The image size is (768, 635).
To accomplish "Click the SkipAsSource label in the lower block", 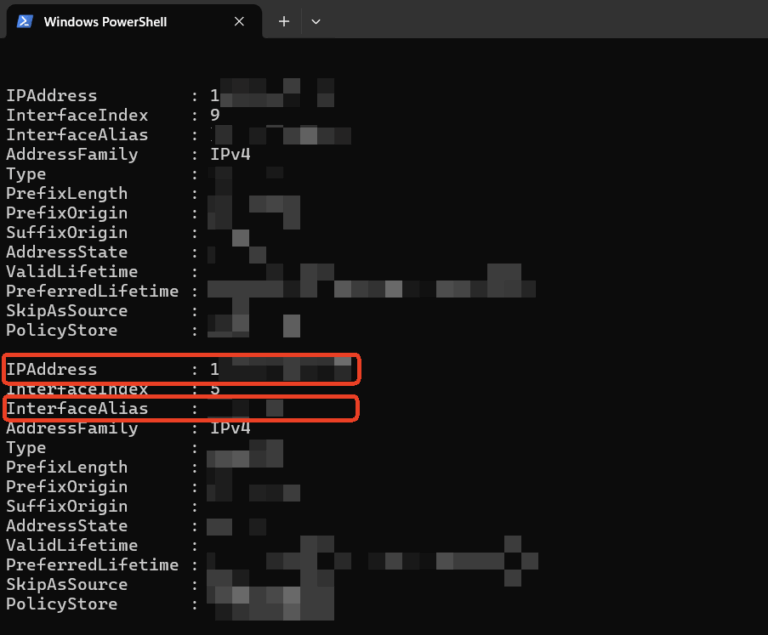I will click(67, 585).
